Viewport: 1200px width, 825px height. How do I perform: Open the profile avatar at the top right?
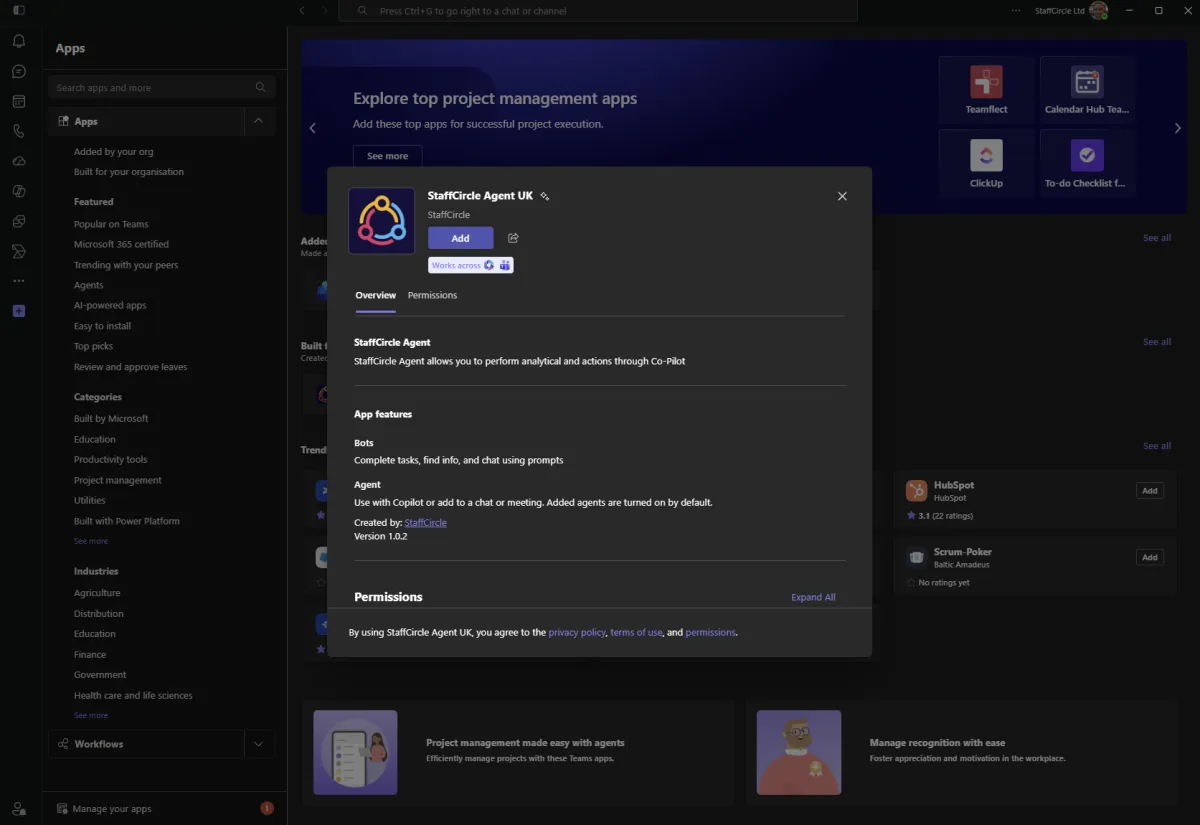point(1098,10)
